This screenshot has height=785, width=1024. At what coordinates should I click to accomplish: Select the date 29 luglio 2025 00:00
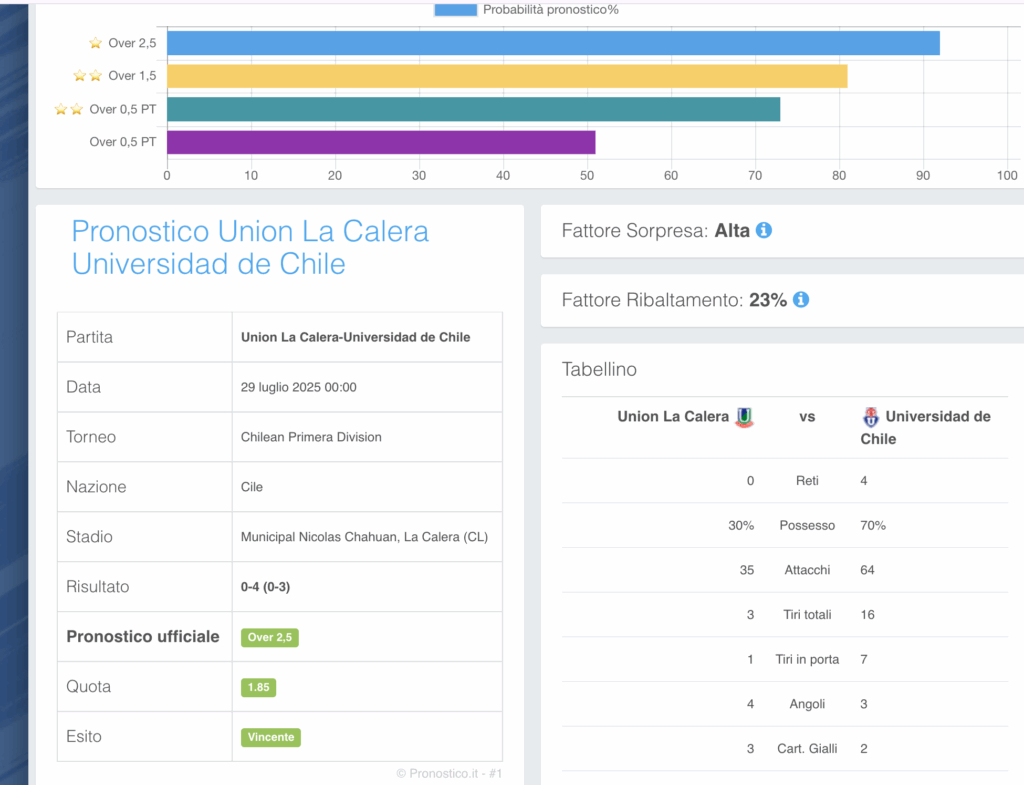[298, 387]
